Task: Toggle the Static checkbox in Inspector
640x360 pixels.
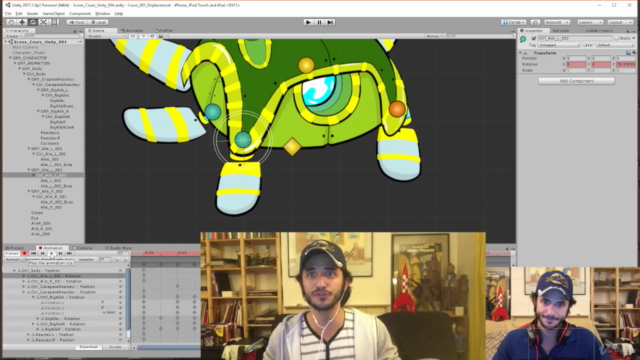Action: 616,38
